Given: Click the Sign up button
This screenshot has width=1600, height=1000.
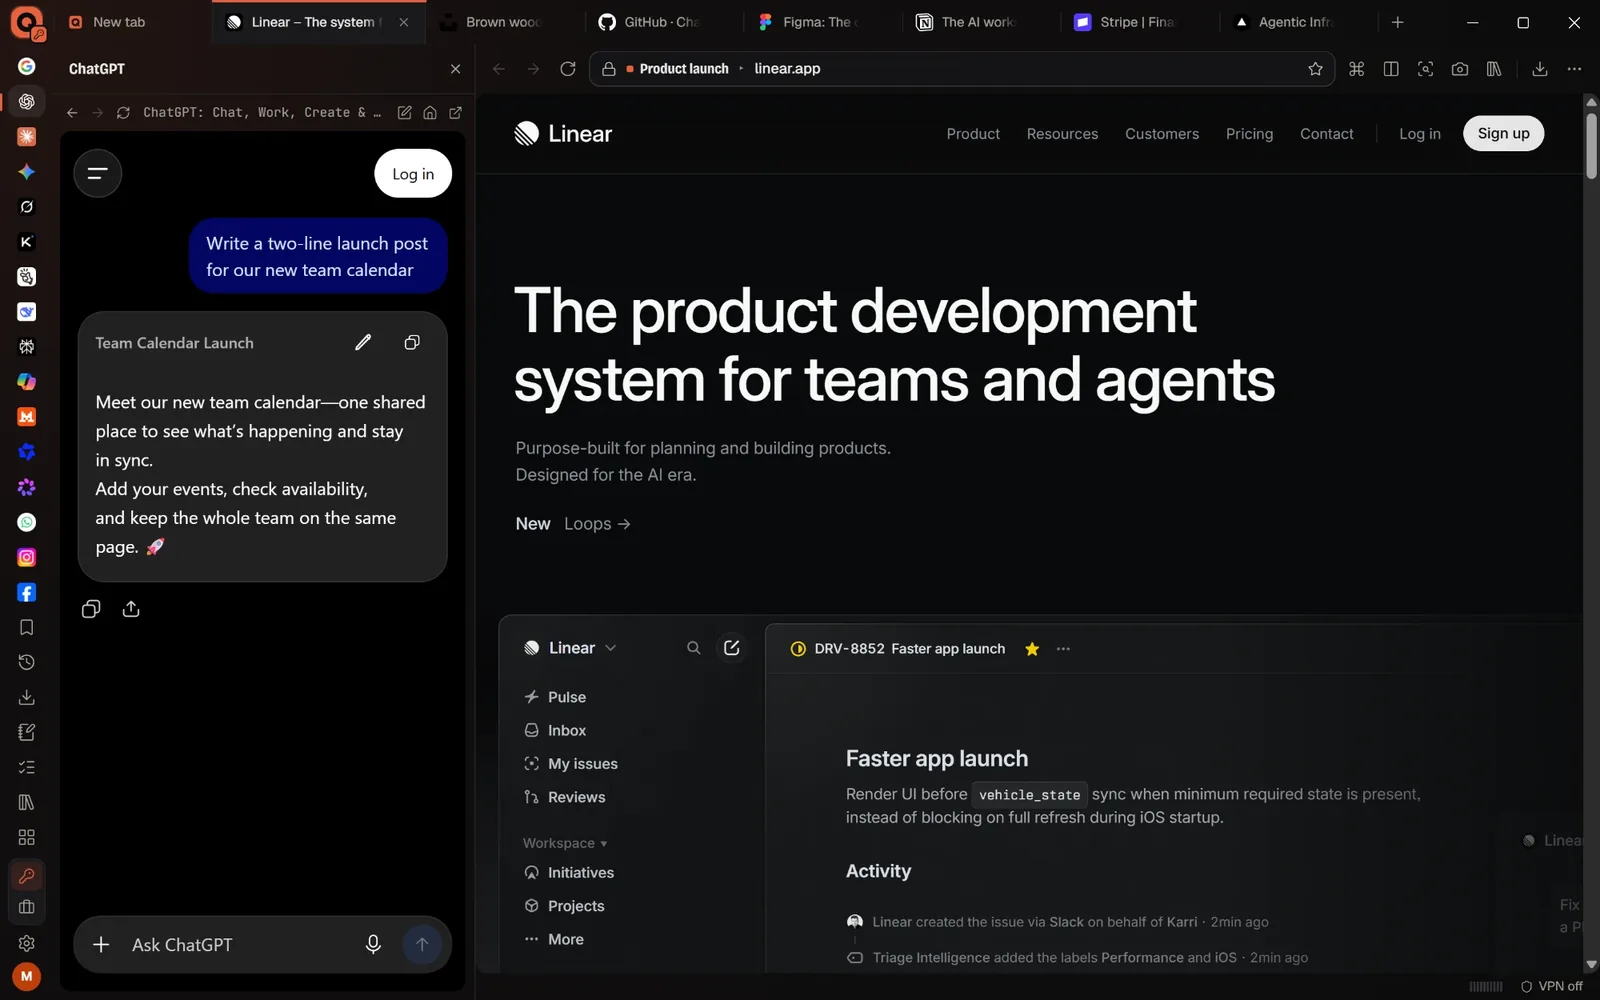Looking at the screenshot, I should click(x=1503, y=133).
